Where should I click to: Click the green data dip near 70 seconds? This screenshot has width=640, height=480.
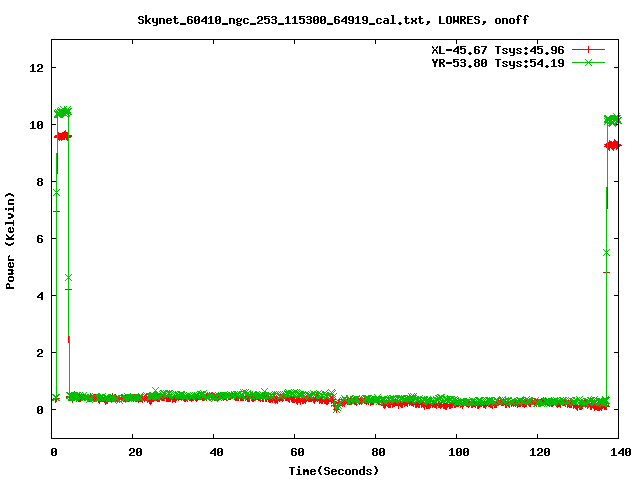coord(336,408)
